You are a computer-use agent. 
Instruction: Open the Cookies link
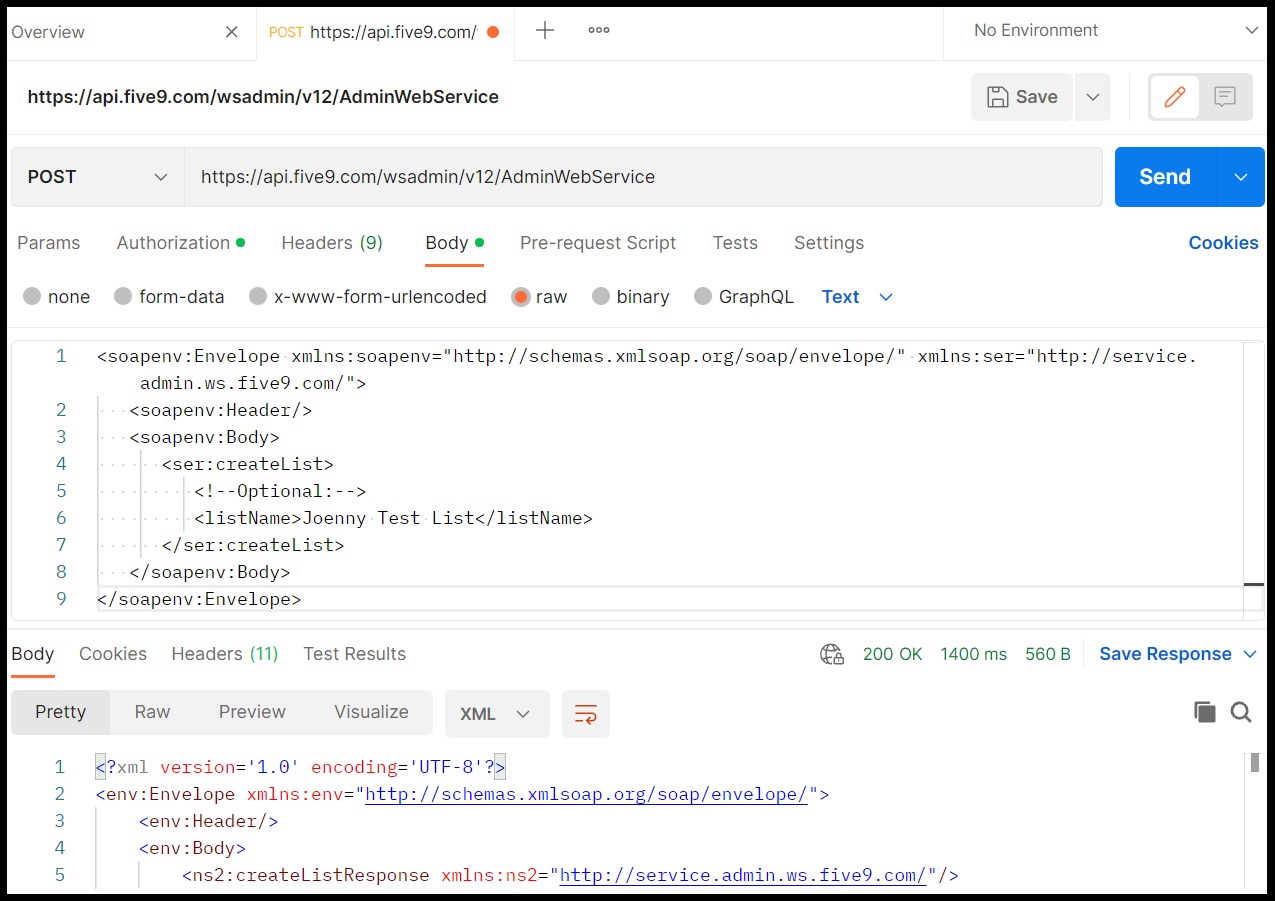coord(1223,243)
